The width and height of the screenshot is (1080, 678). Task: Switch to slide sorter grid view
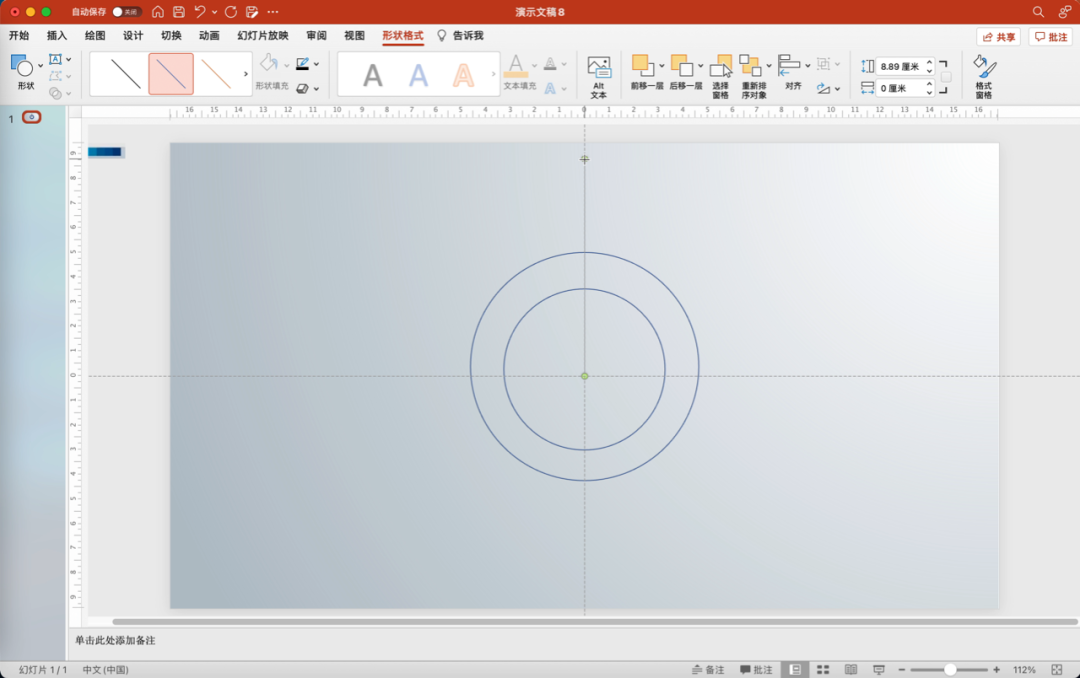click(x=822, y=670)
